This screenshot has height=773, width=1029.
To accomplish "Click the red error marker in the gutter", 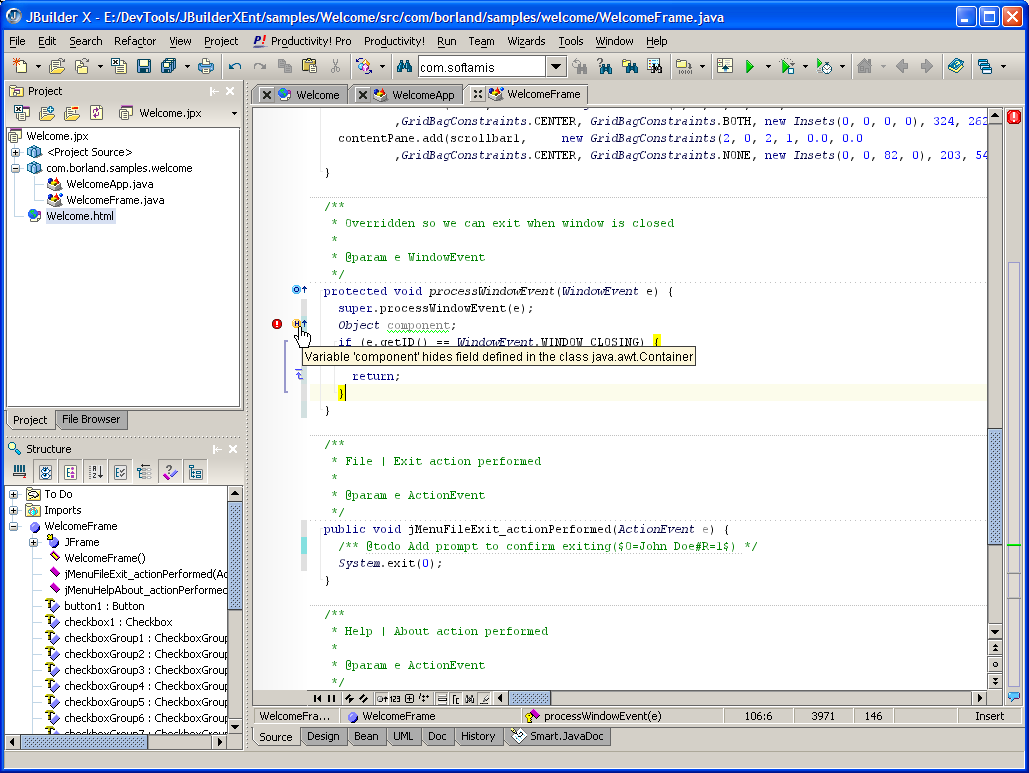I will click(x=277, y=324).
